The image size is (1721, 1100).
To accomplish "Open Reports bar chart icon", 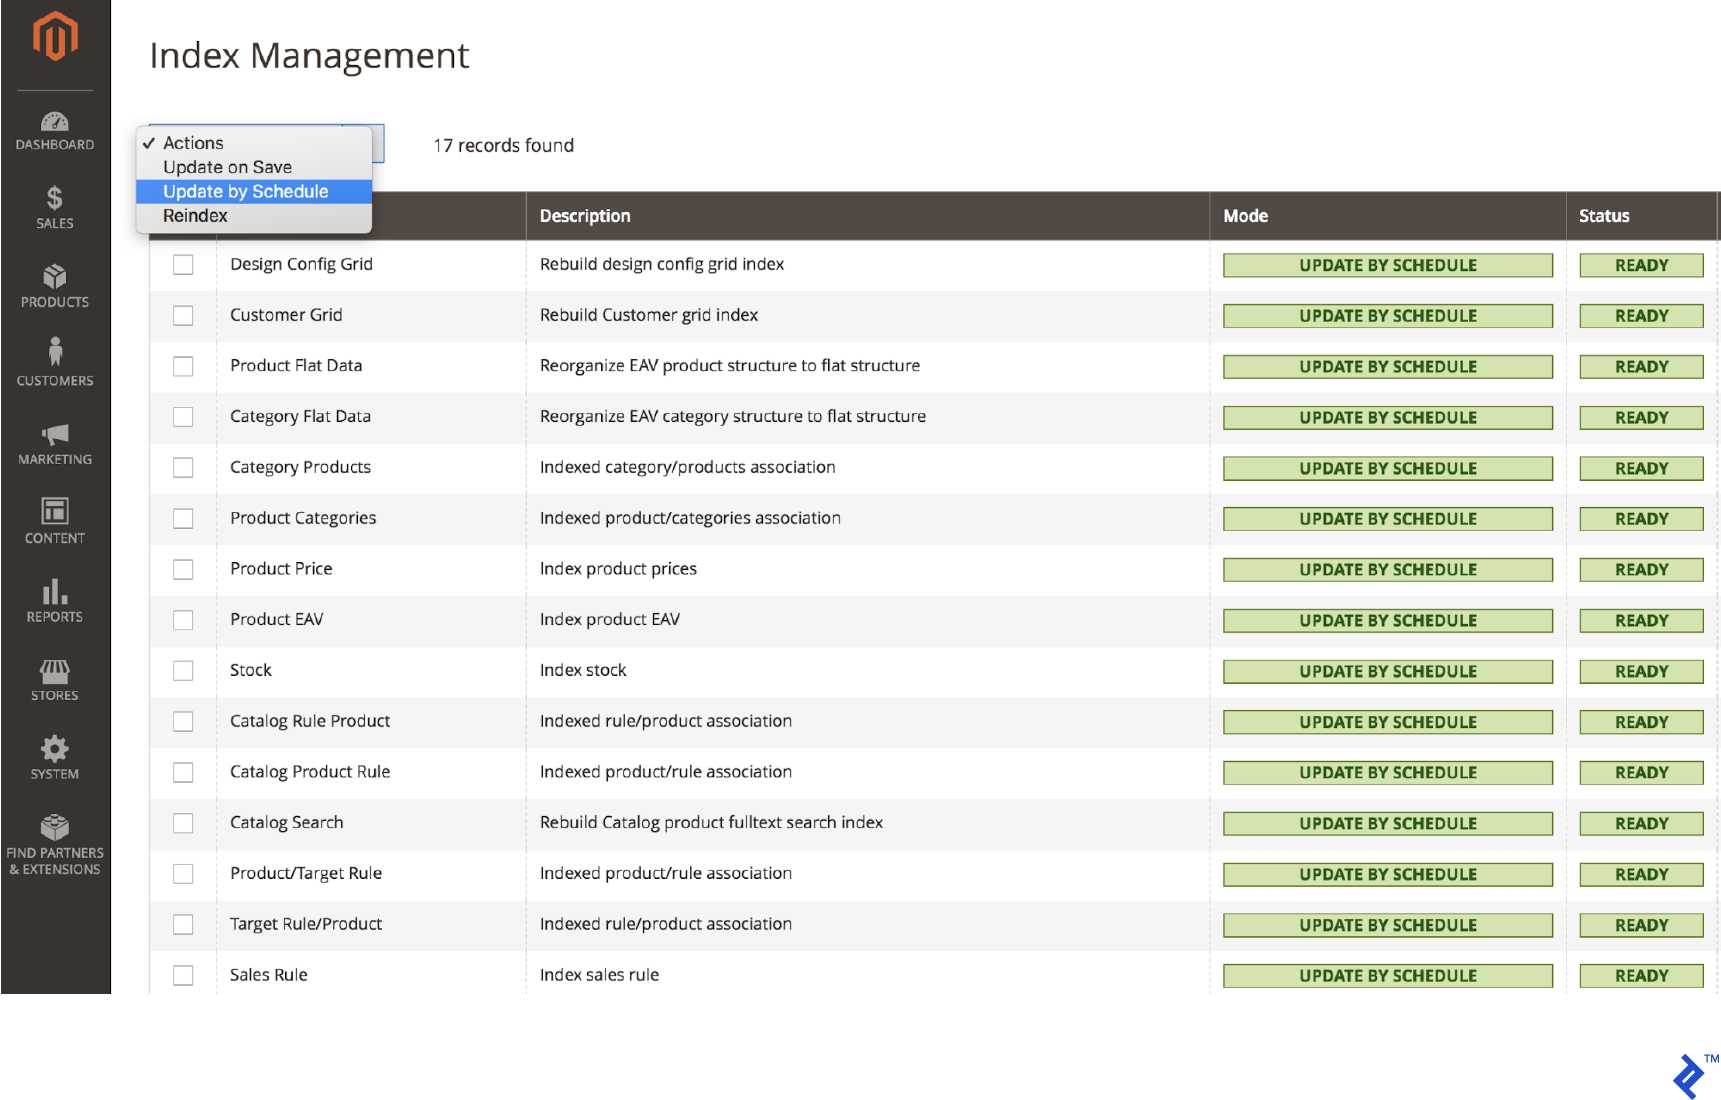I will coord(55,591).
